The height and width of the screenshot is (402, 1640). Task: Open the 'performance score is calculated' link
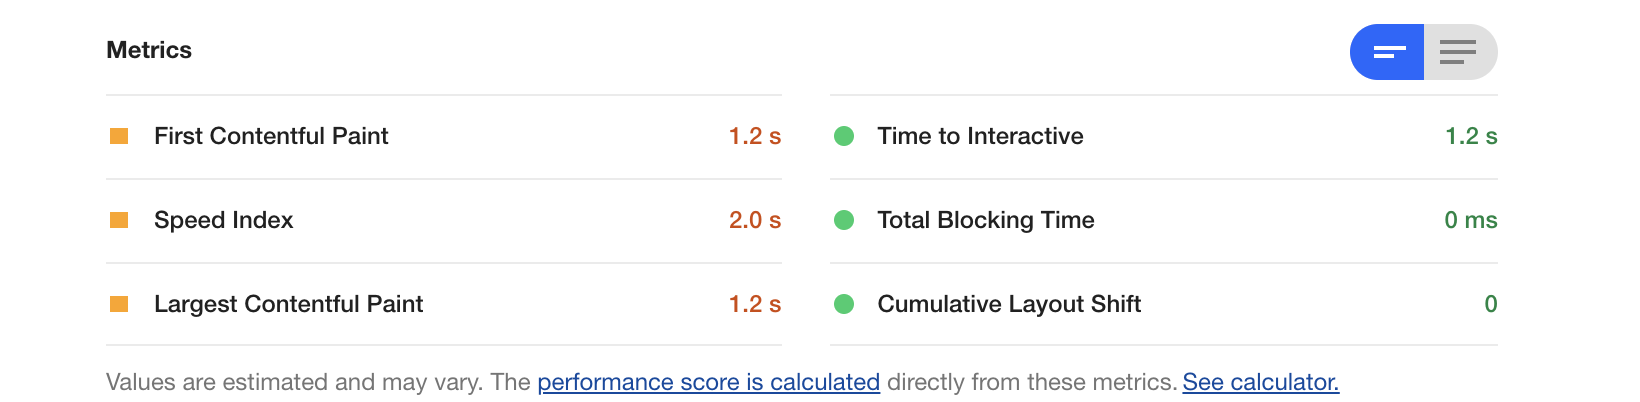pos(709,382)
